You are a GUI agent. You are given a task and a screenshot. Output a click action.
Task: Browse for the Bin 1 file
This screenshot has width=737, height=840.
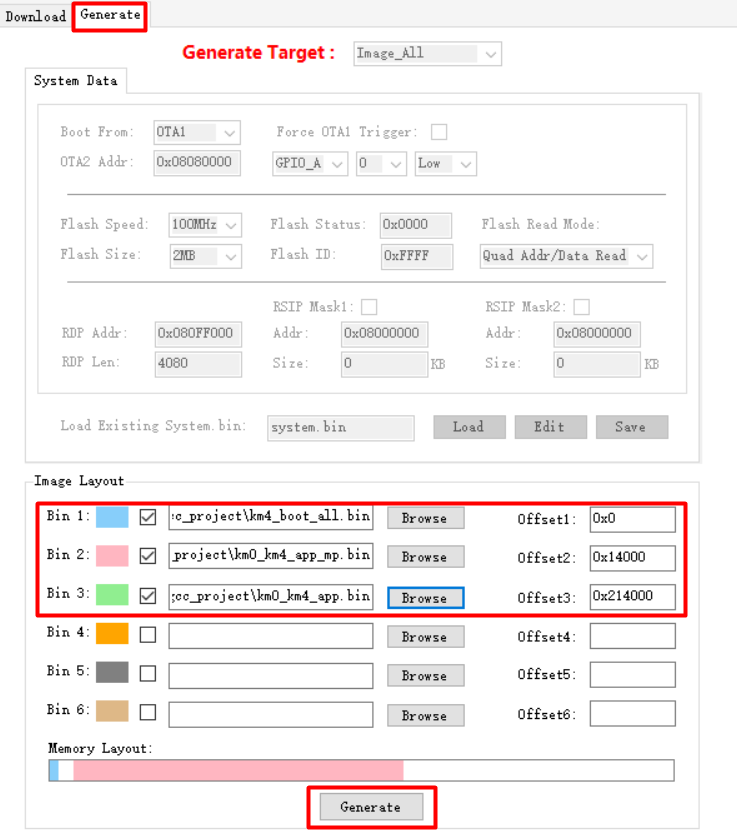[426, 518]
